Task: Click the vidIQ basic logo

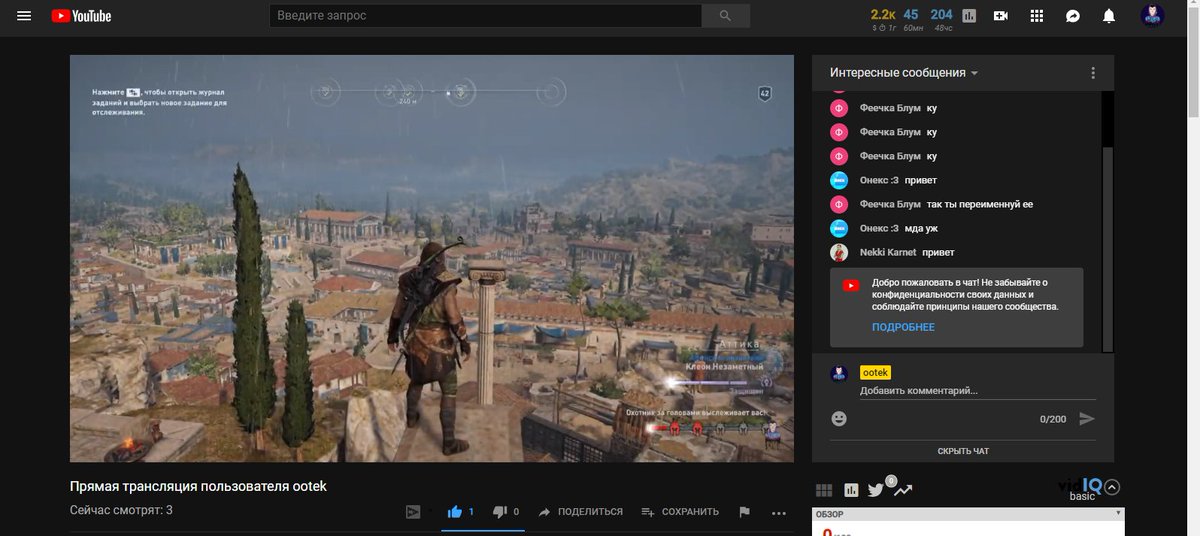Action: [x=1080, y=489]
